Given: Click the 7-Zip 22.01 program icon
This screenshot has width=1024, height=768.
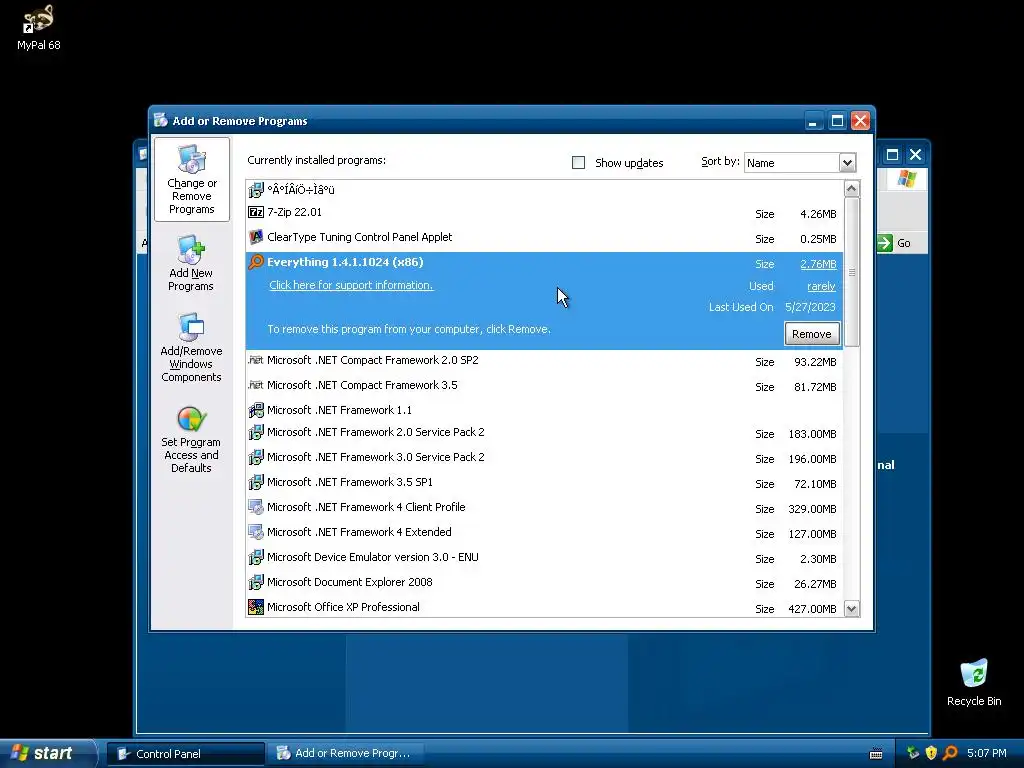Looking at the screenshot, I should [256, 212].
